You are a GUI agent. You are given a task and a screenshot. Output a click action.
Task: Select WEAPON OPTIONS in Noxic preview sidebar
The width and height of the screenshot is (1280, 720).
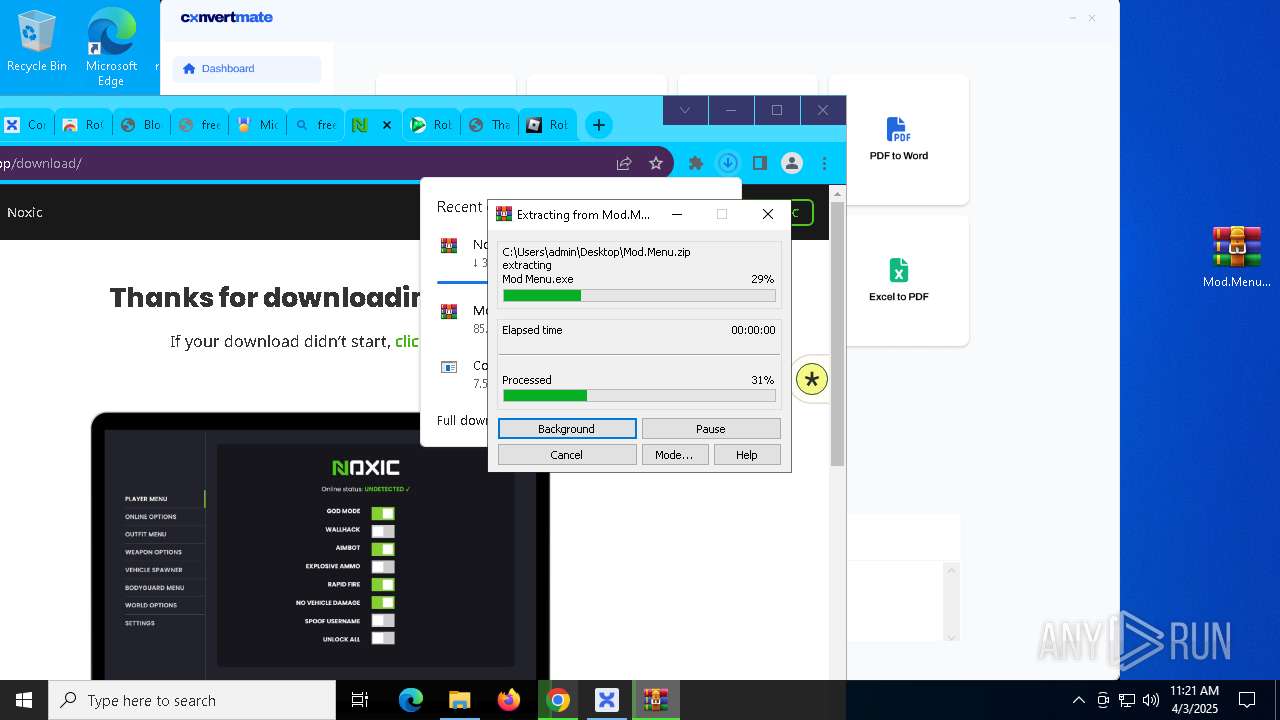[153, 552]
